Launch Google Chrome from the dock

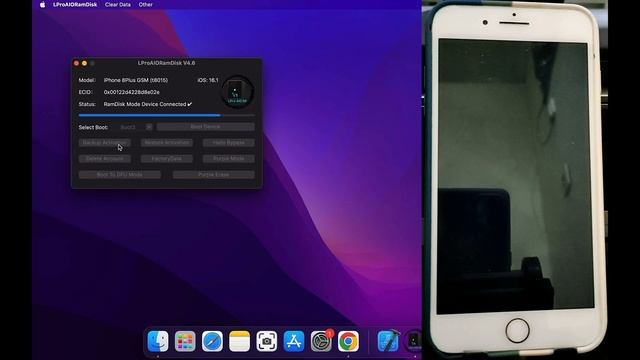point(348,341)
